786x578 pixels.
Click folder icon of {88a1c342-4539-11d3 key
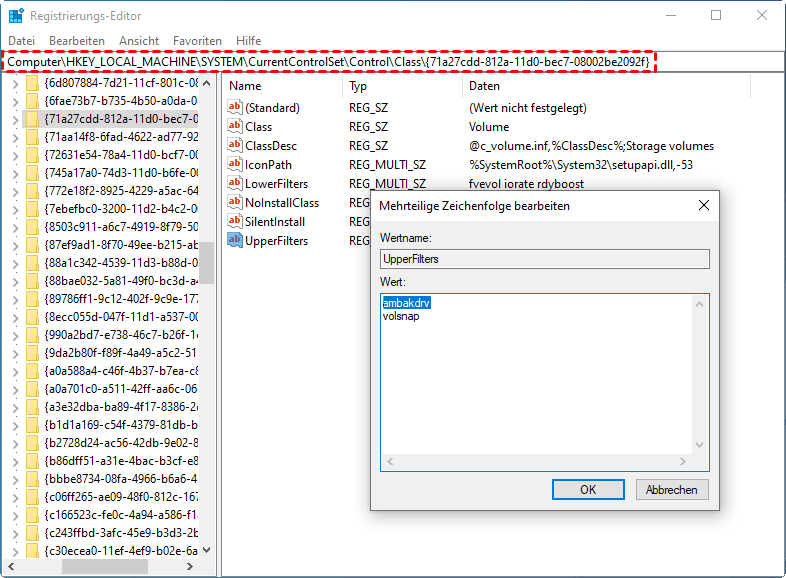pos(32,263)
